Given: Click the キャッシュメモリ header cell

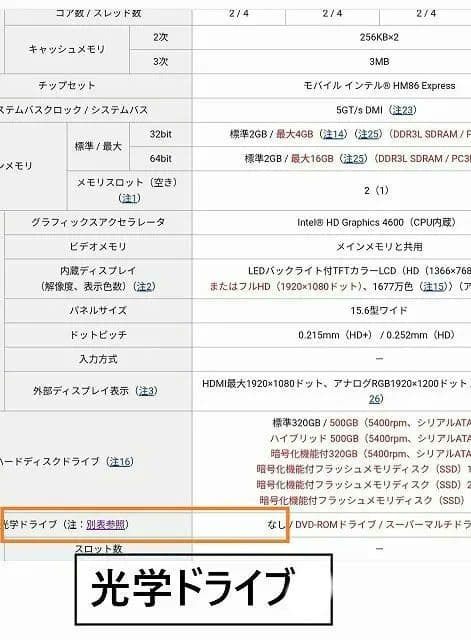Looking at the screenshot, I should click(x=67, y=49).
